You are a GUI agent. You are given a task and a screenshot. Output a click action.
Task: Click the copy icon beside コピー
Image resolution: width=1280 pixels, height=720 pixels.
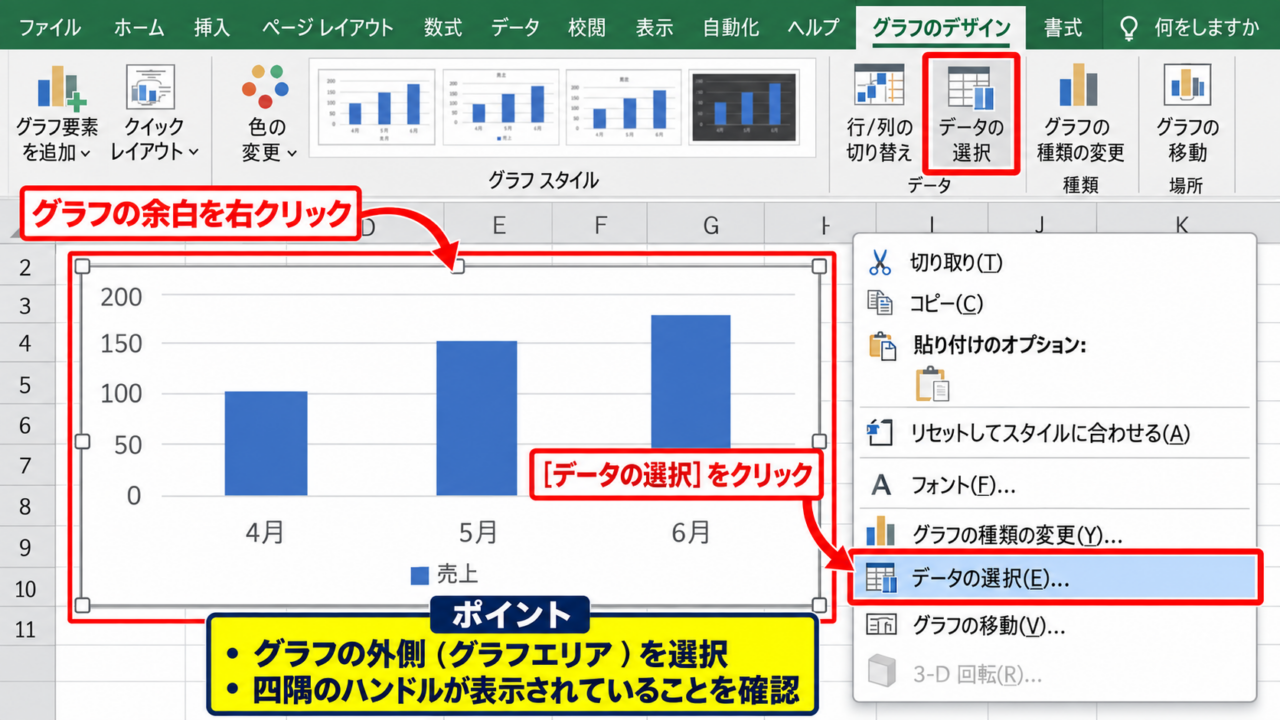pos(880,303)
